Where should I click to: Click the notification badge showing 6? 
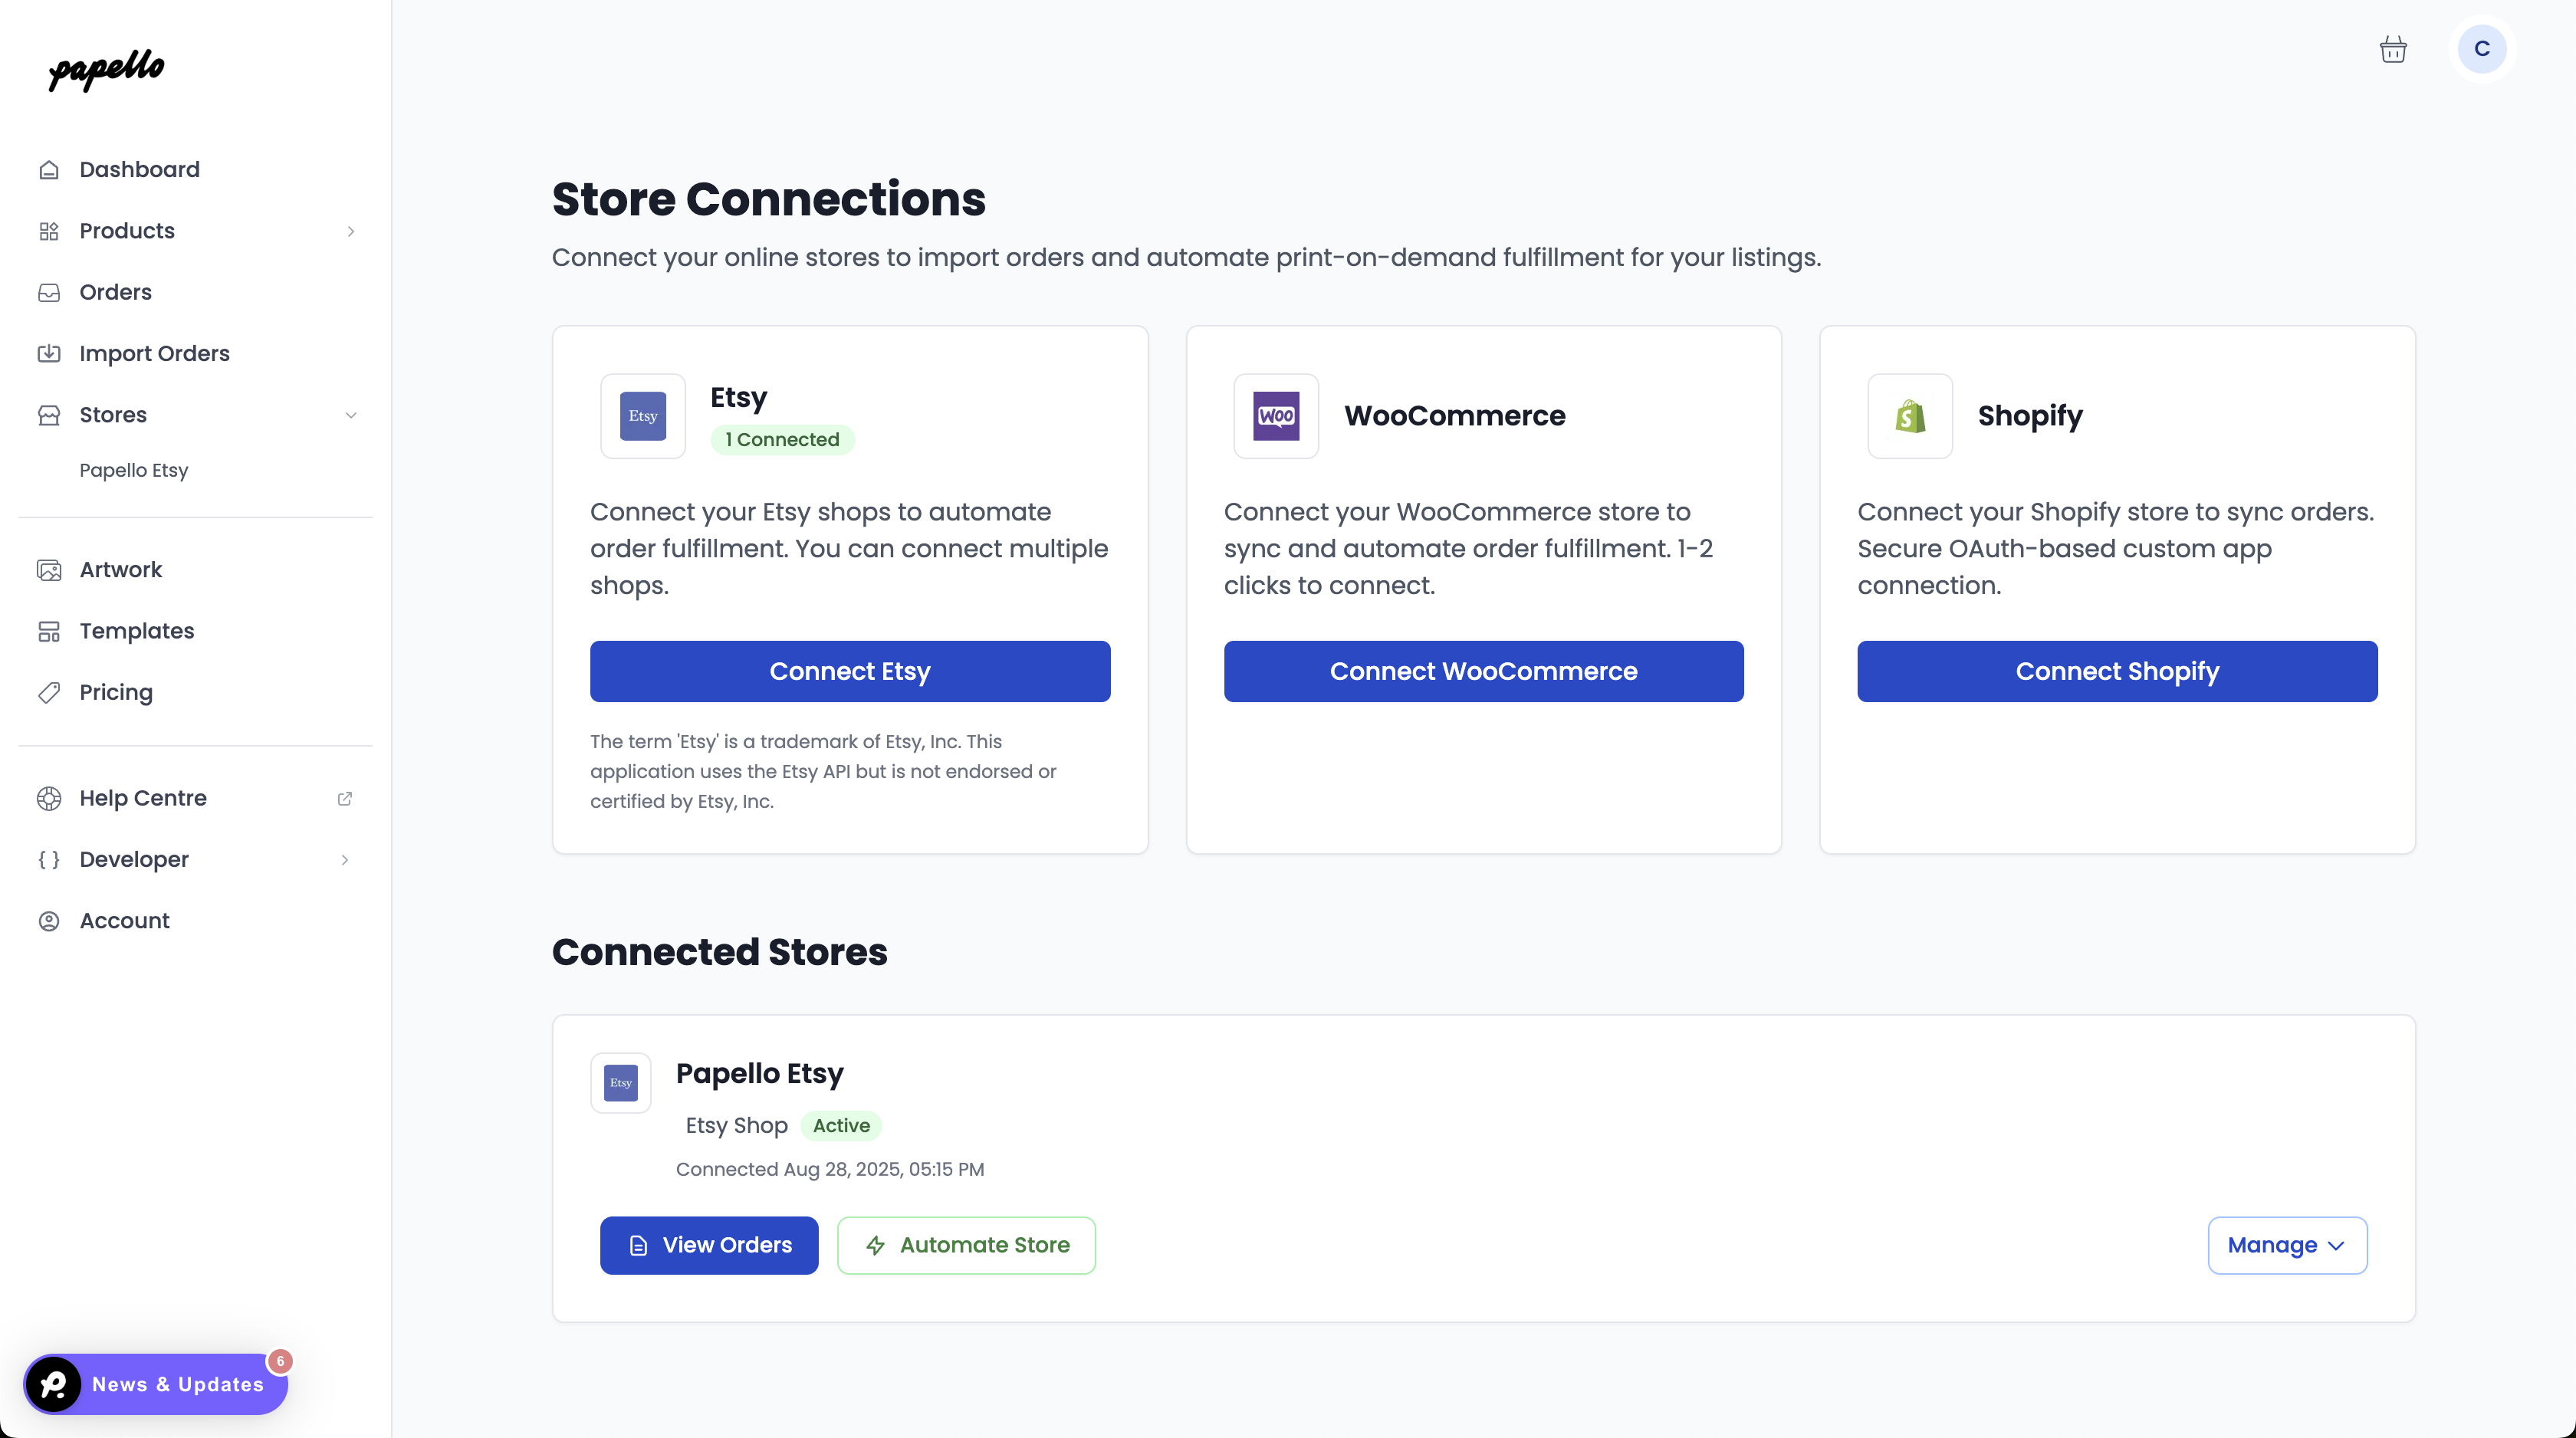coord(280,1361)
